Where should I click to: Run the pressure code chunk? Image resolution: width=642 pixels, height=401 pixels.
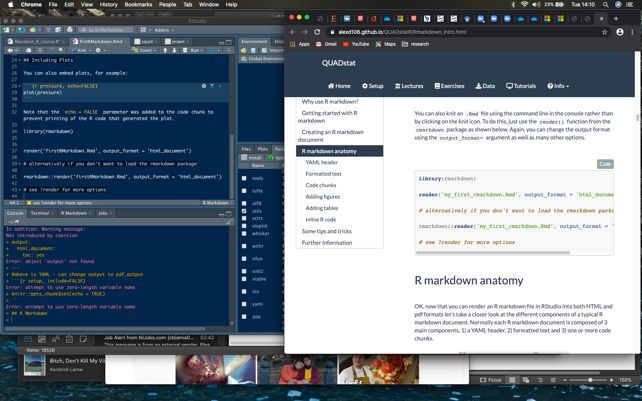coord(220,86)
